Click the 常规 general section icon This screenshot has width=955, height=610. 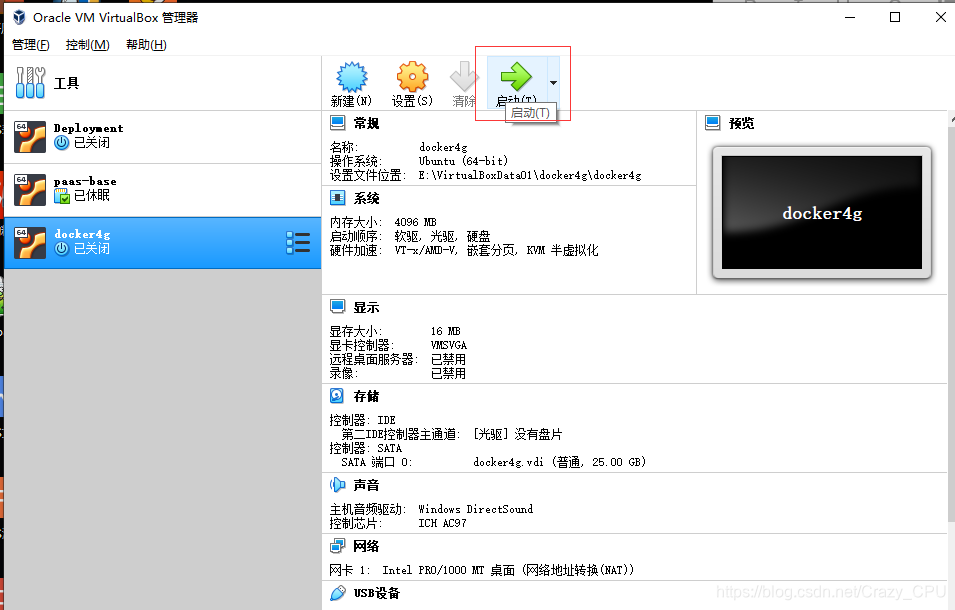[x=337, y=123]
